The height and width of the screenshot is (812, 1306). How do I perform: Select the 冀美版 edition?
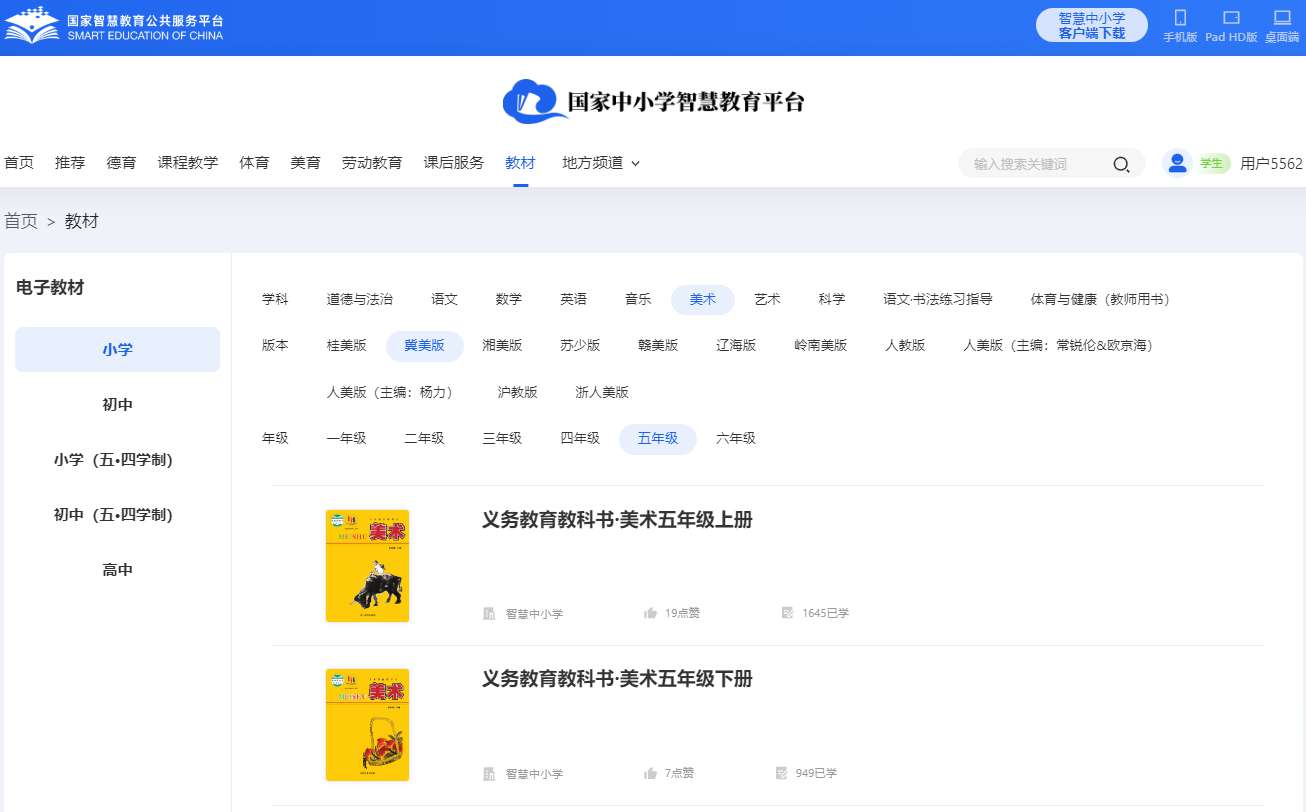pos(425,345)
